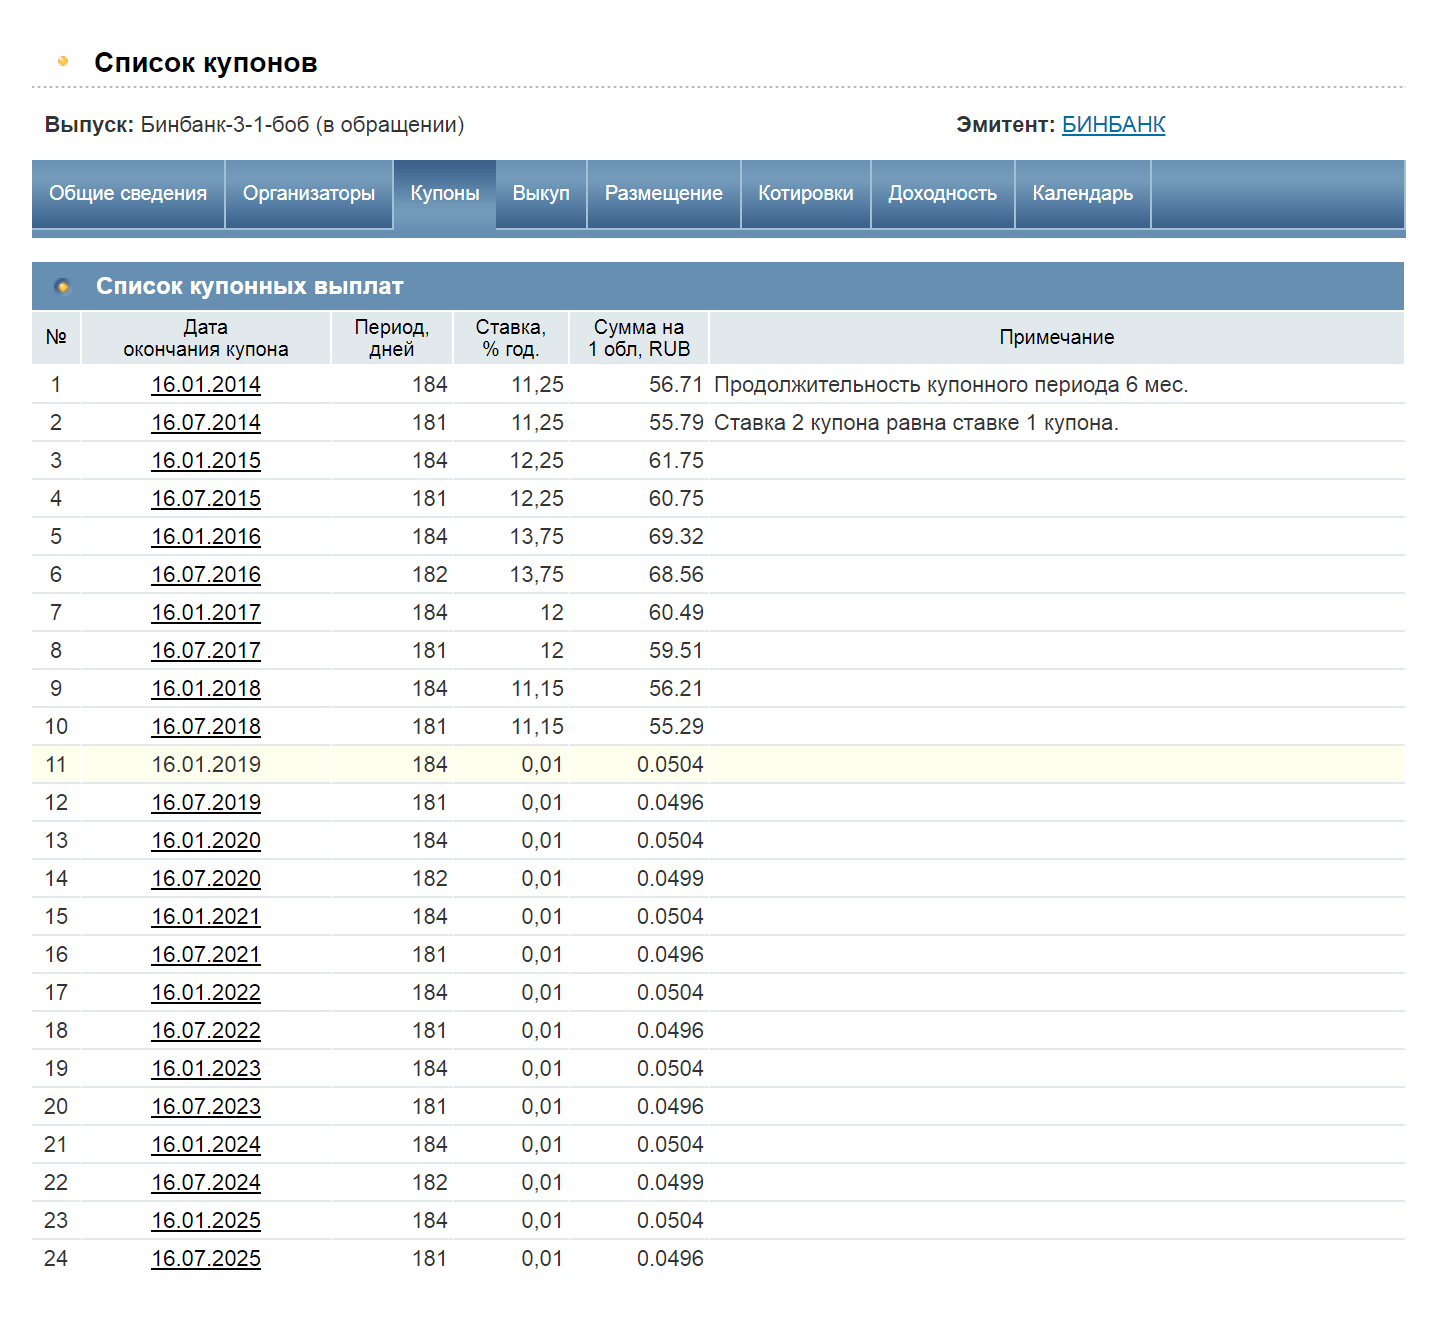Click the Дата окончания купона column header
The width and height of the screenshot is (1440, 1340).
click(x=206, y=338)
